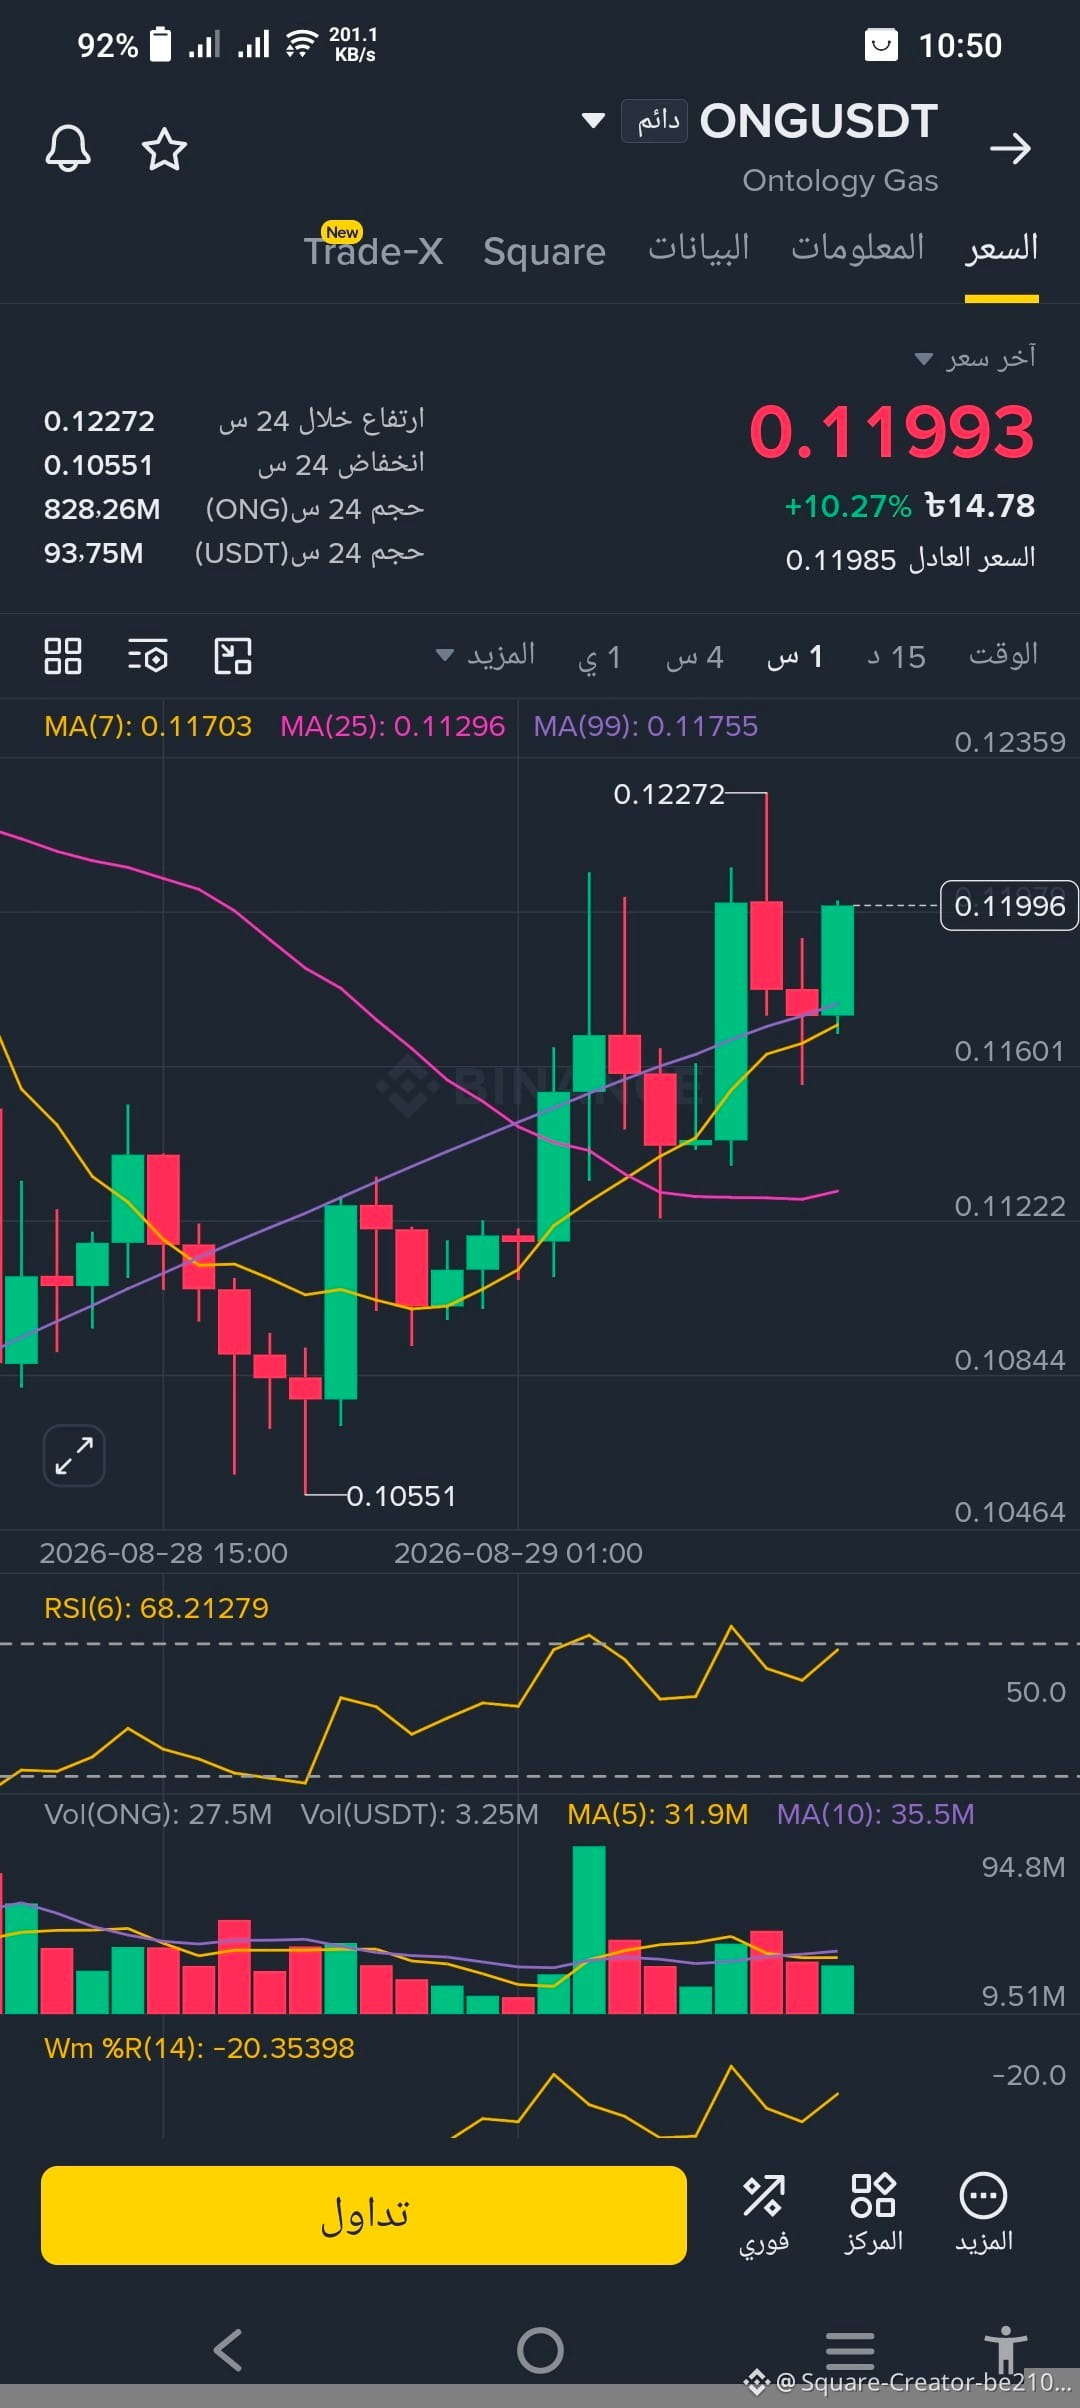Tap the last price 0.11993

[x=892, y=432]
